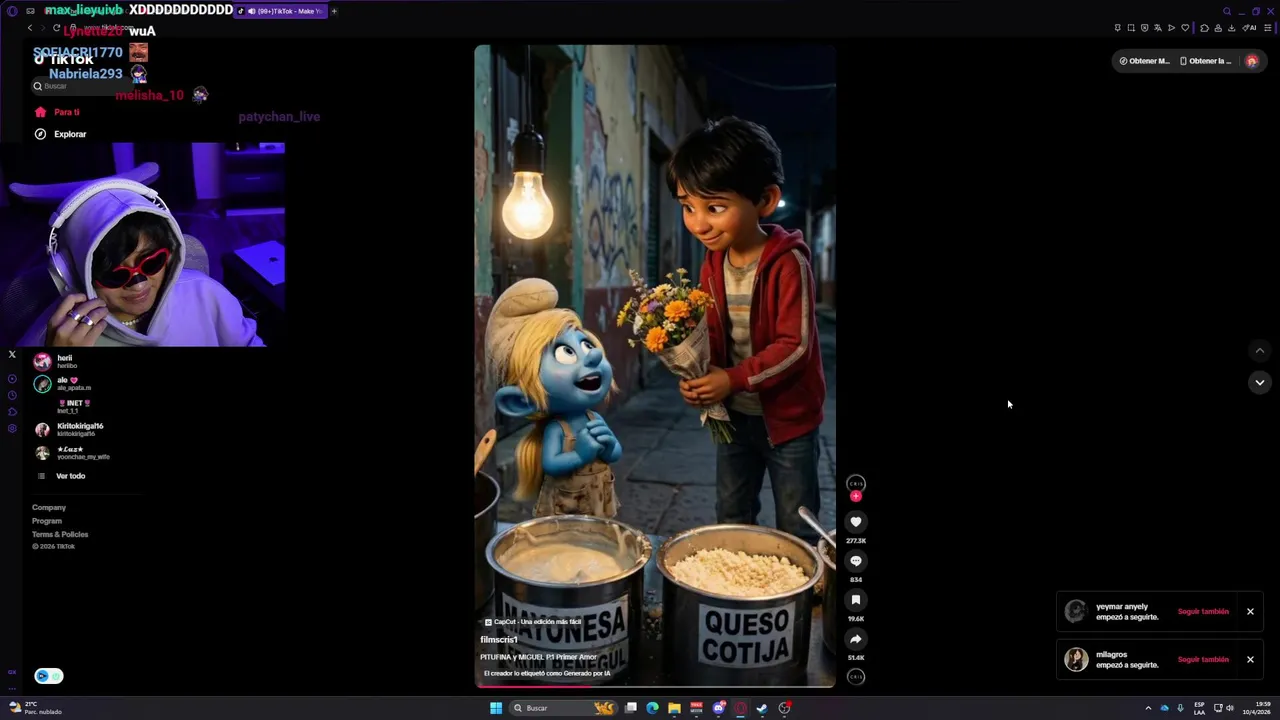Open the translate page icon

coord(1158,28)
